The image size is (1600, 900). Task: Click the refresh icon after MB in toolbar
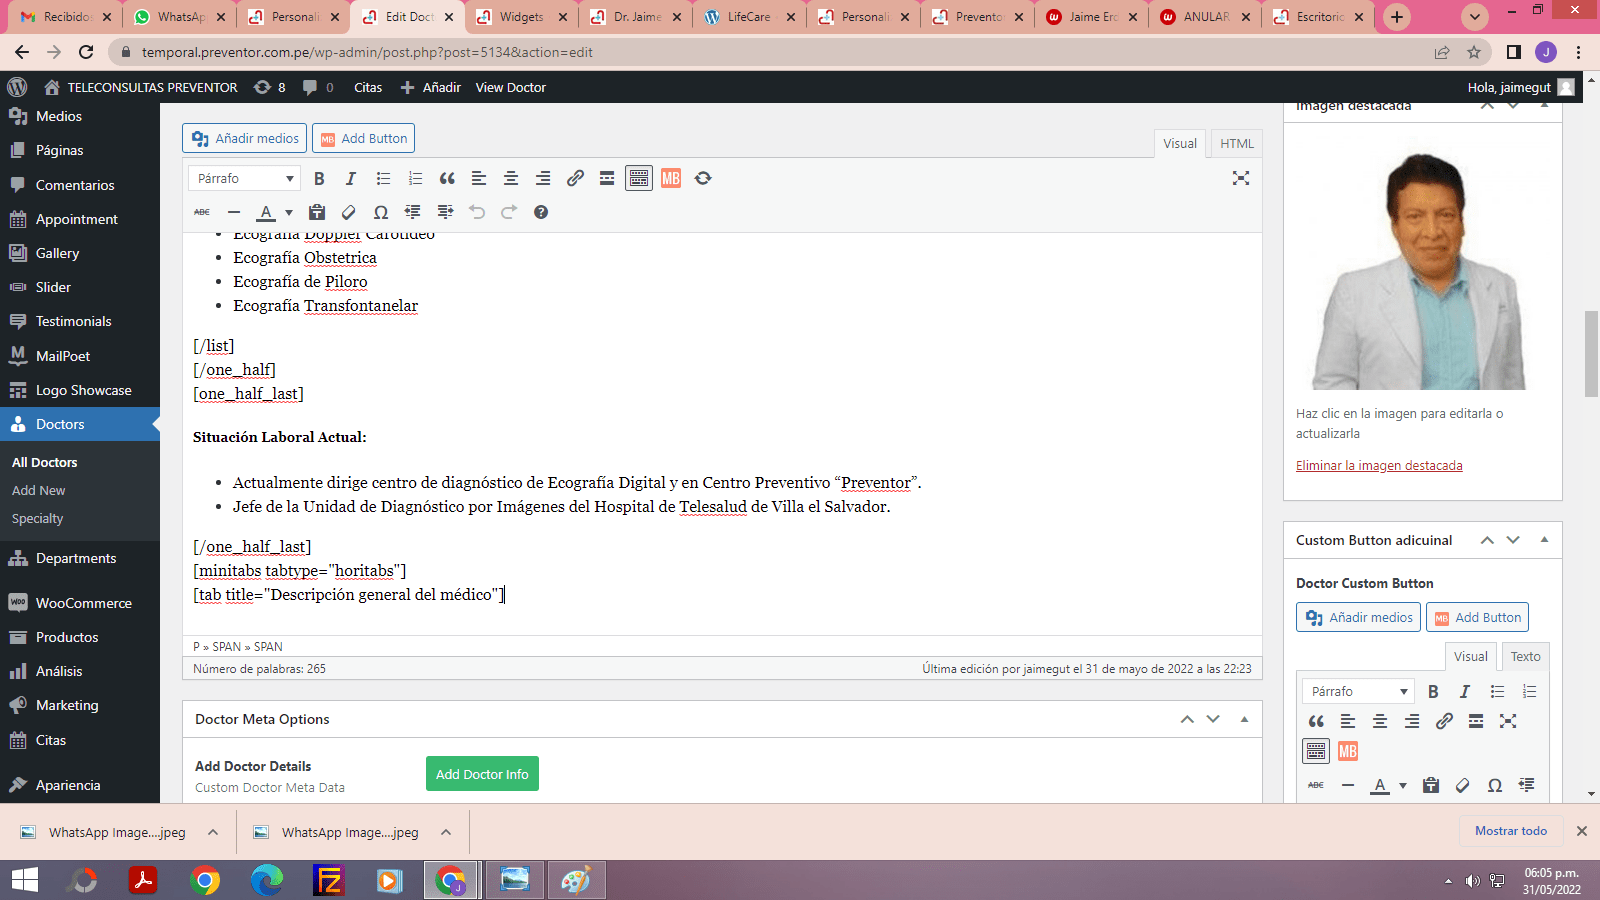click(703, 178)
